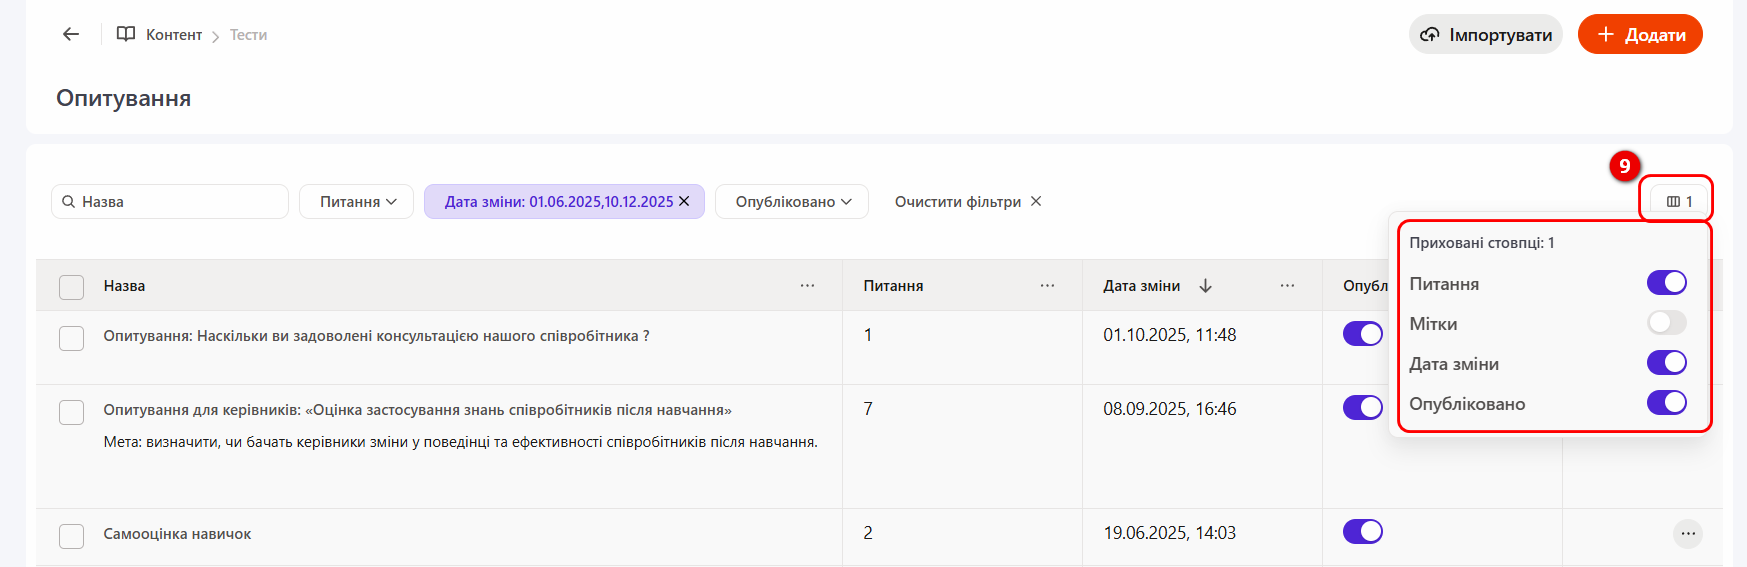Click the sort arrow next to Дата зміни

click(x=1206, y=286)
